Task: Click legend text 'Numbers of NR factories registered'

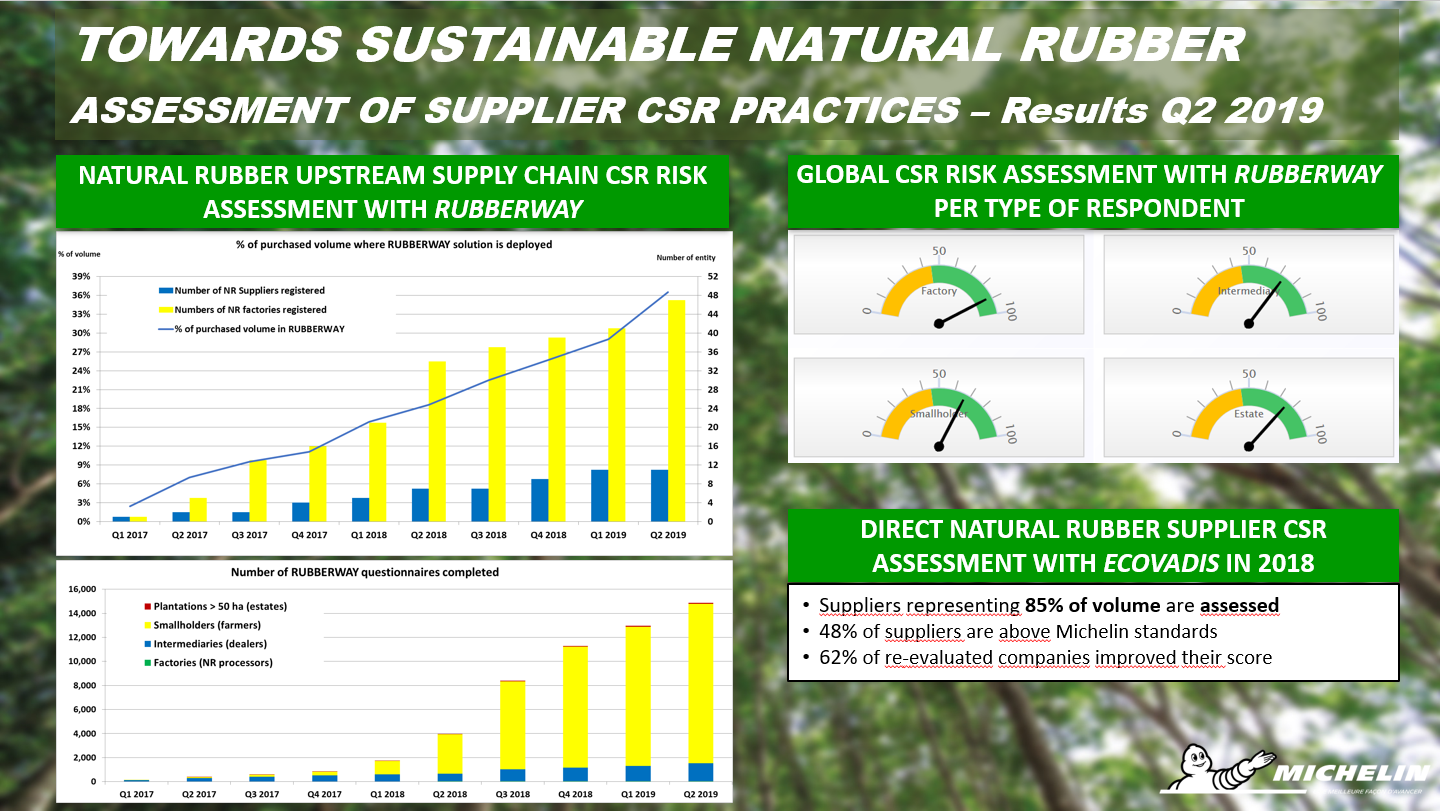Action: tap(251, 310)
